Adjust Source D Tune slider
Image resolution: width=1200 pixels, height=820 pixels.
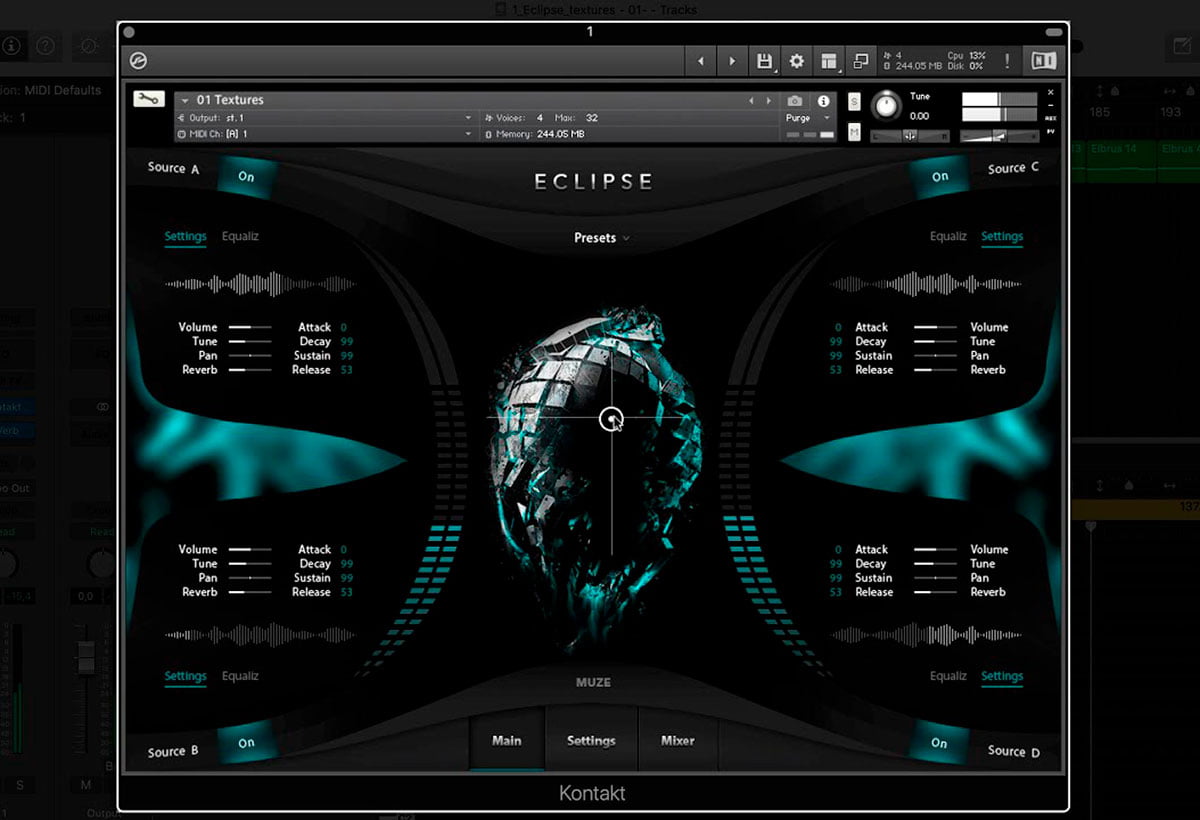[935, 564]
